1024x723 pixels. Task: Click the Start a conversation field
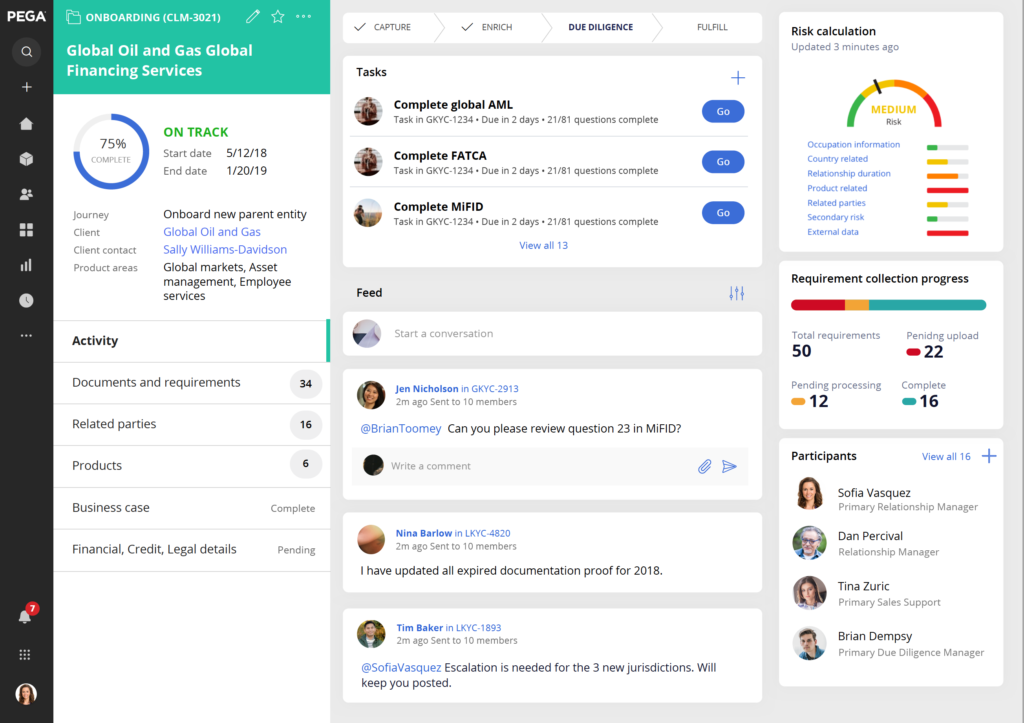552,334
